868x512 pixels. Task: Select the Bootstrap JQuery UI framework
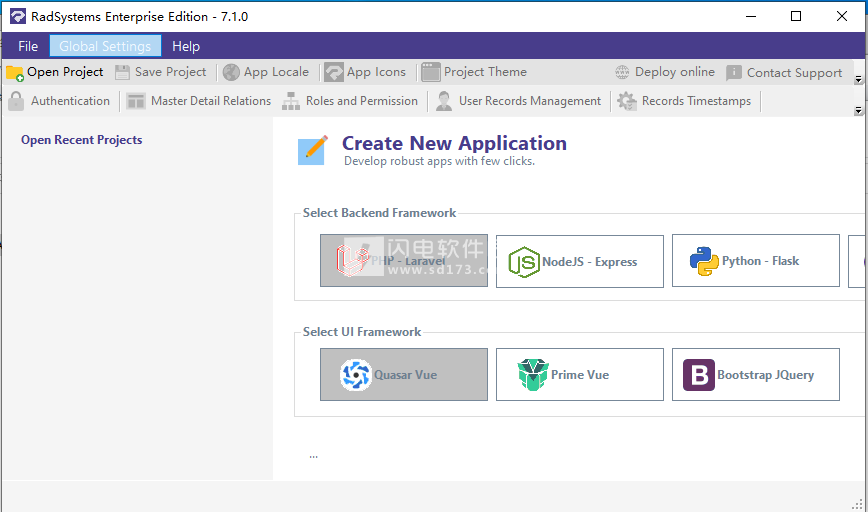point(756,374)
